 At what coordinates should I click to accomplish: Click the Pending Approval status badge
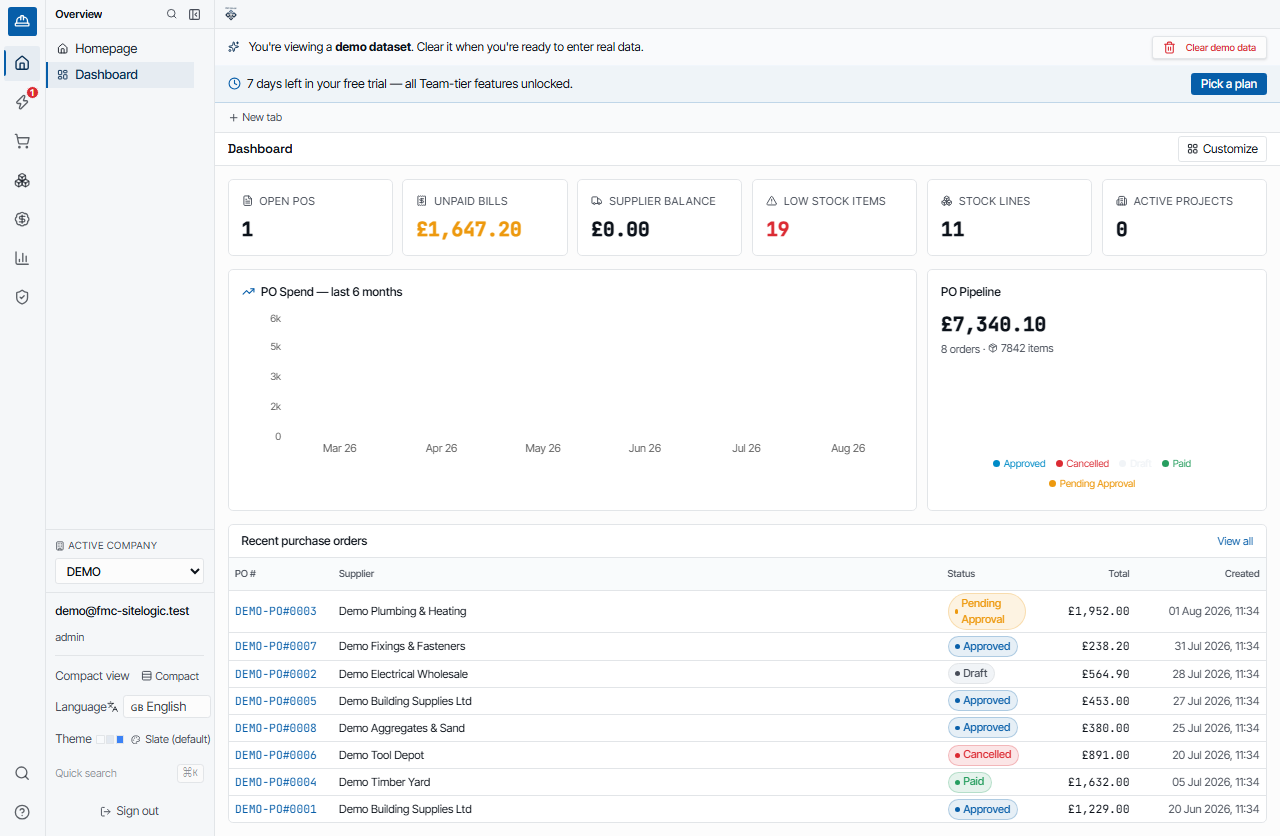[987, 611]
